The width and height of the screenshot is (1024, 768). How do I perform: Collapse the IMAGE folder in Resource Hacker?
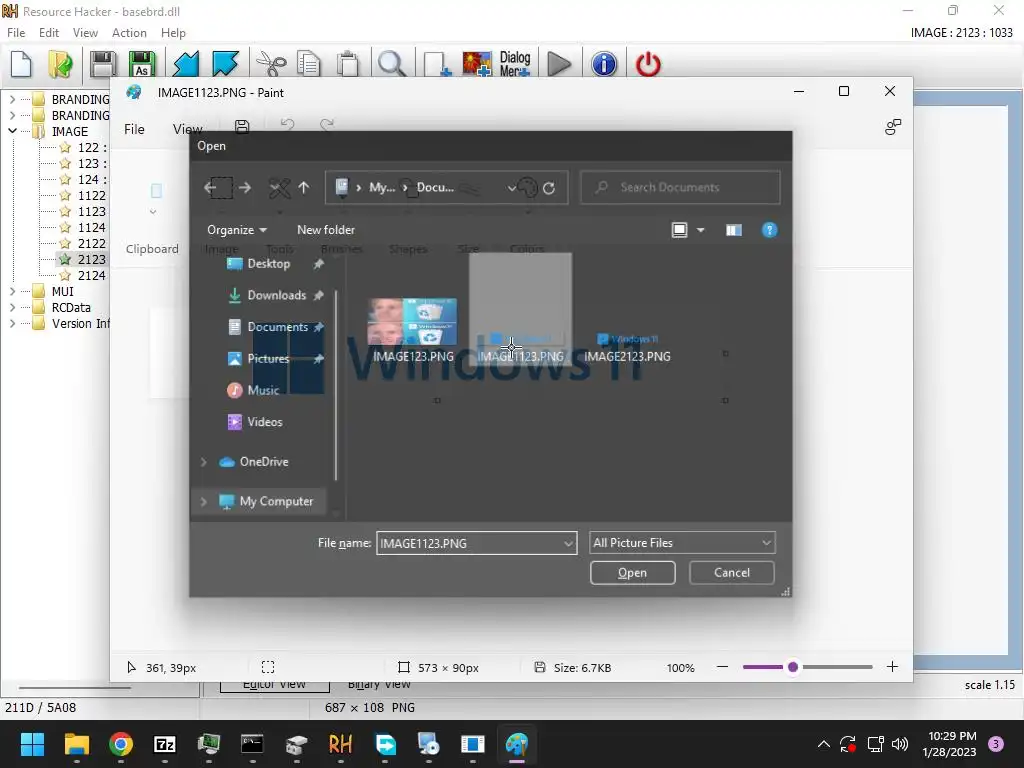coord(12,131)
